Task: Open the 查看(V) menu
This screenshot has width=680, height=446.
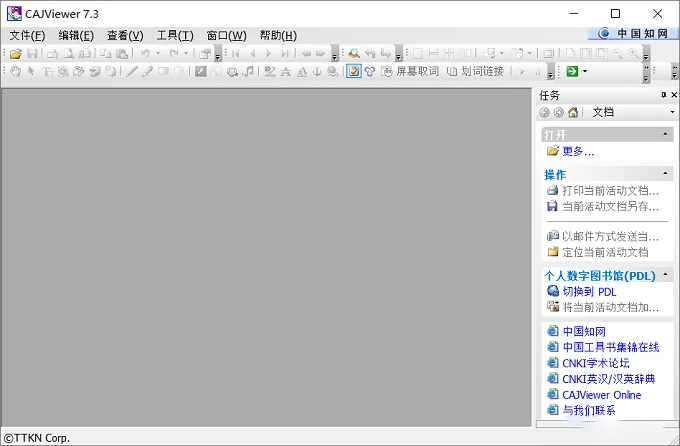Action: point(125,36)
